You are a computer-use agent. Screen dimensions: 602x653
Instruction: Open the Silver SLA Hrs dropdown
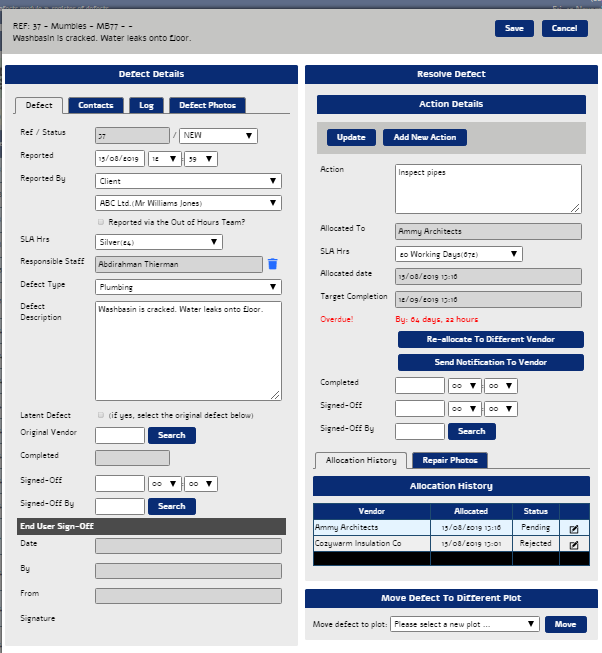coord(159,242)
